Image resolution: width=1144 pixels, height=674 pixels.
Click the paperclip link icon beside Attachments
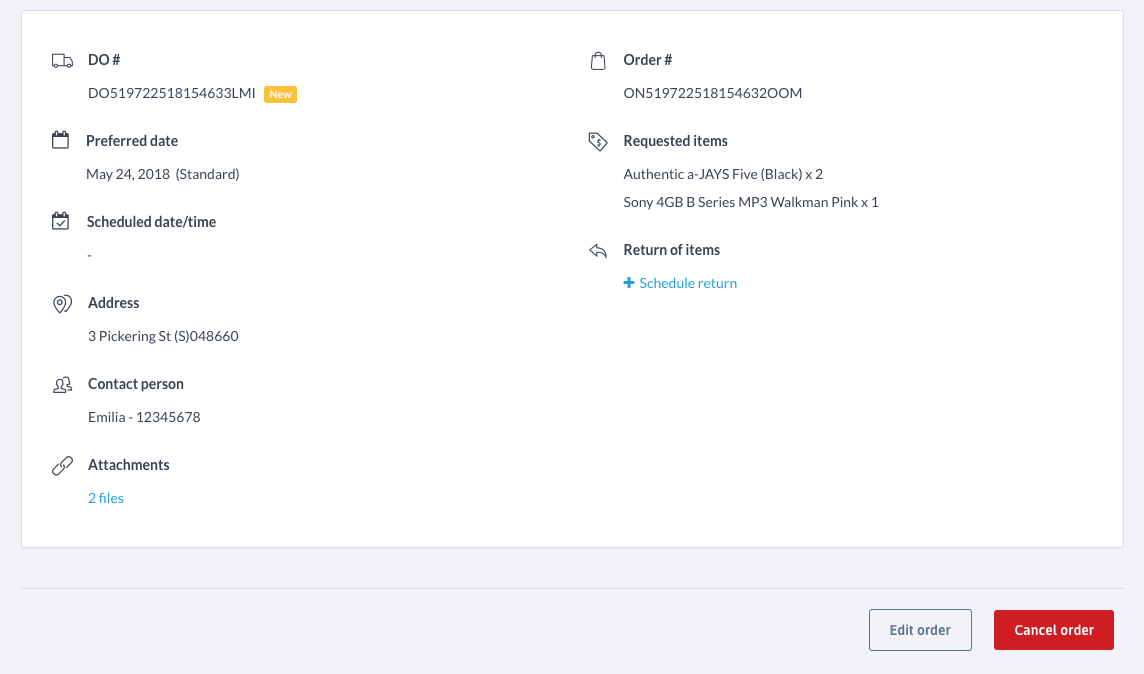click(62, 465)
